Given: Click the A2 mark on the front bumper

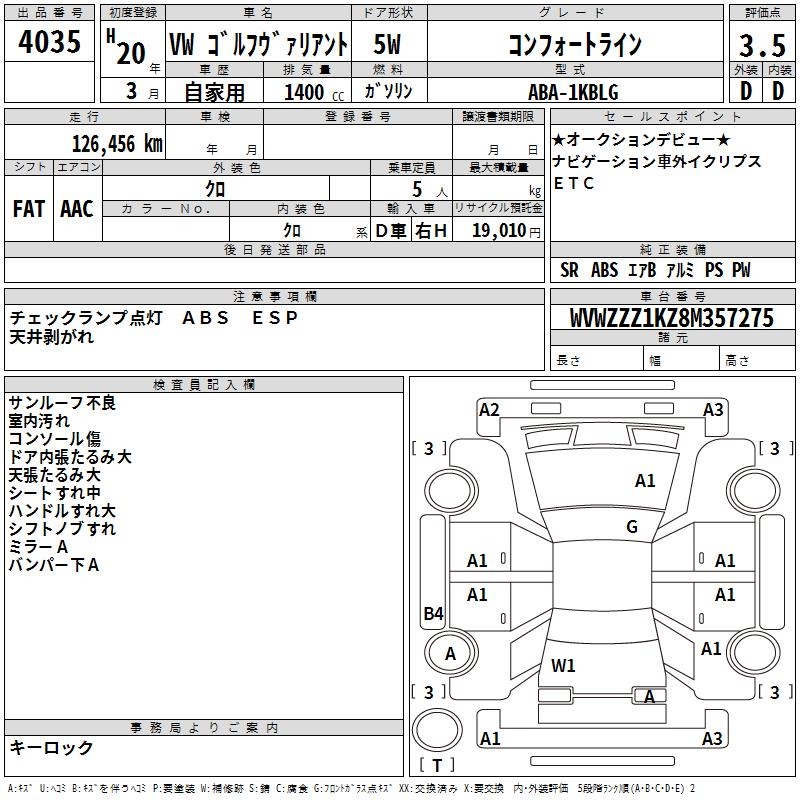Looking at the screenshot, I should tap(489, 410).
